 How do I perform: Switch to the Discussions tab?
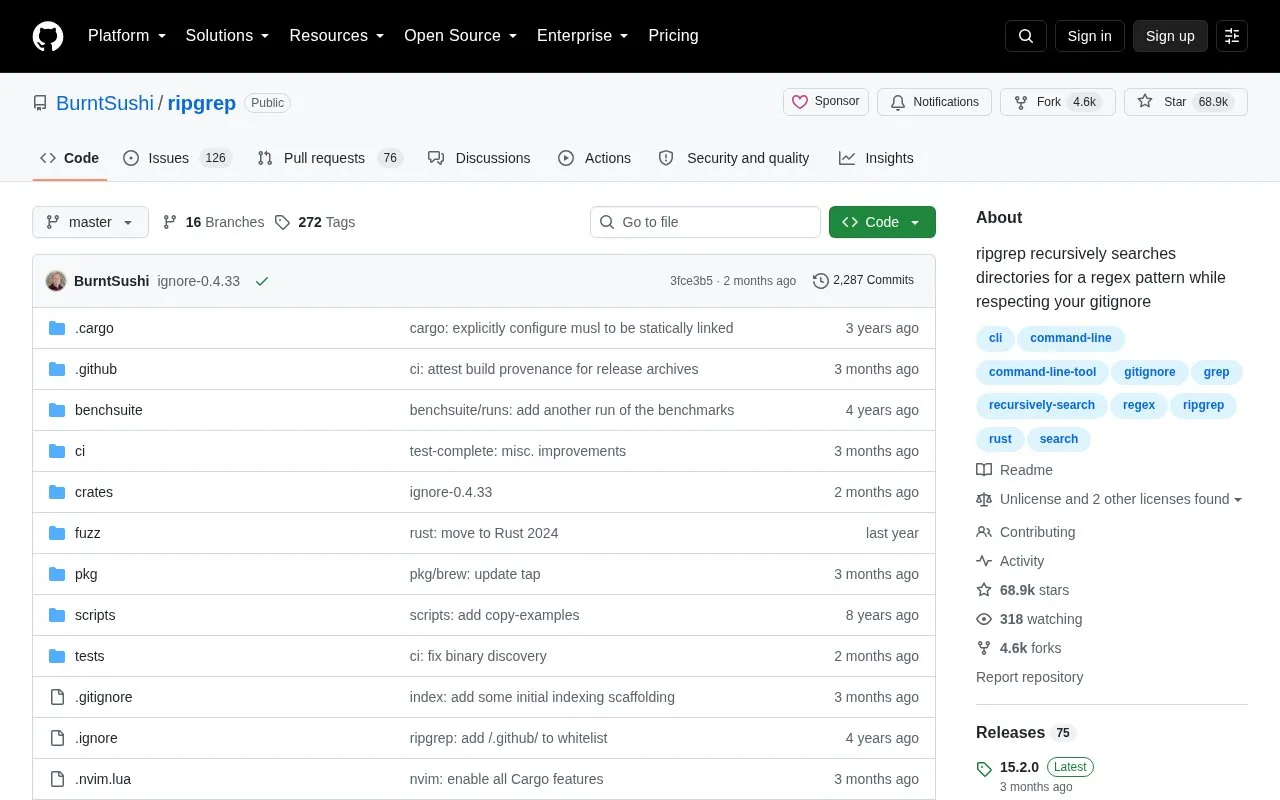(x=479, y=158)
